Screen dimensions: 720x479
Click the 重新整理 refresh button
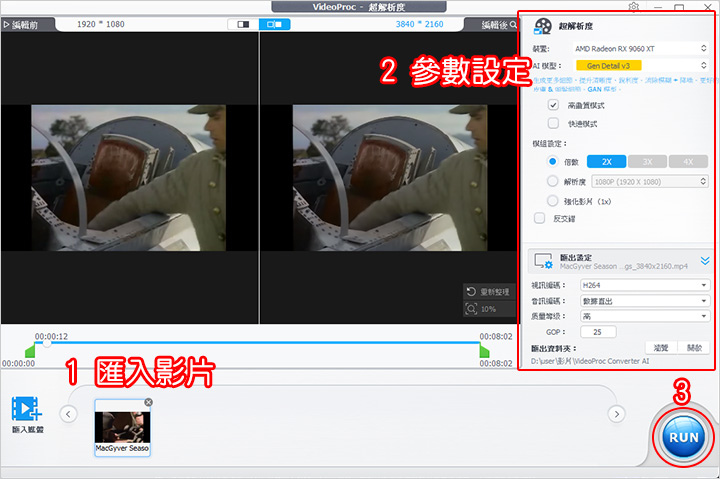(489, 292)
